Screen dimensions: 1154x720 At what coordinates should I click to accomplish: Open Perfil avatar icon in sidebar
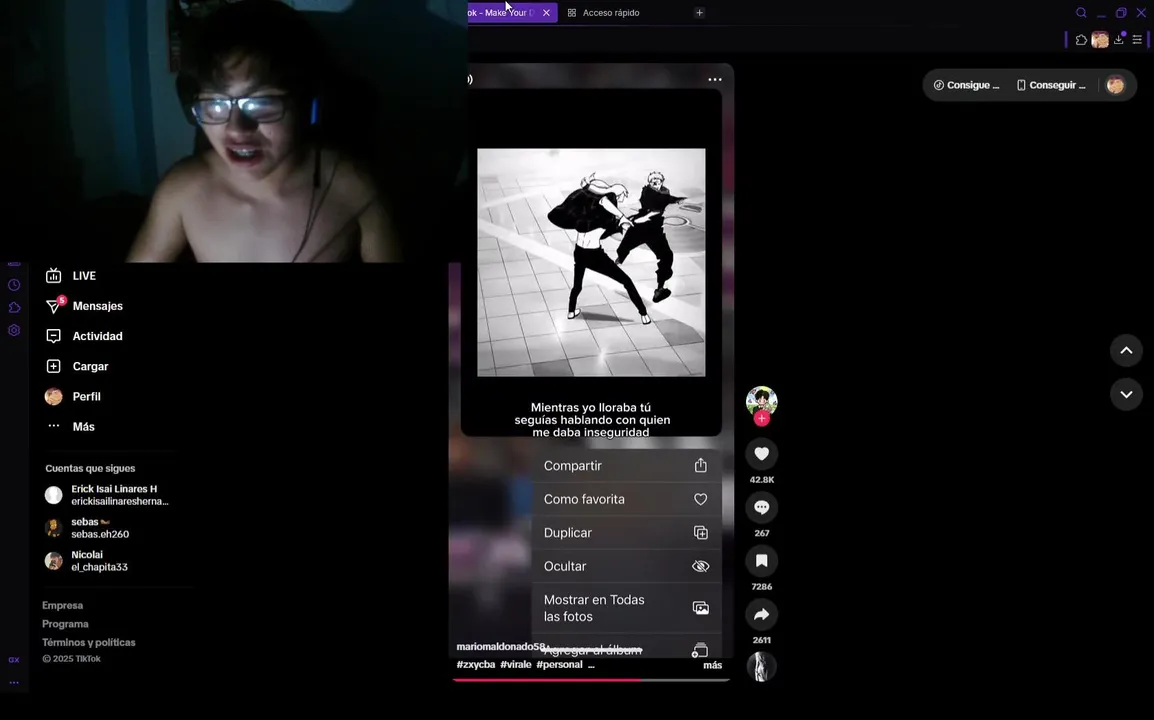tap(54, 397)
